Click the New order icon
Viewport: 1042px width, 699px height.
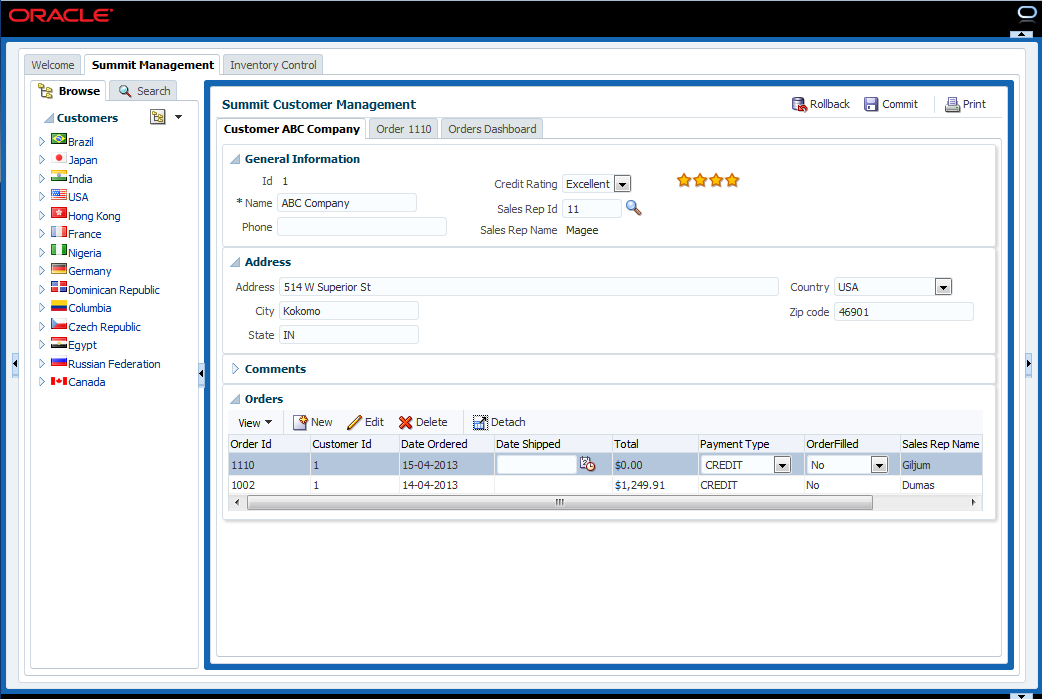click(300, 422)
